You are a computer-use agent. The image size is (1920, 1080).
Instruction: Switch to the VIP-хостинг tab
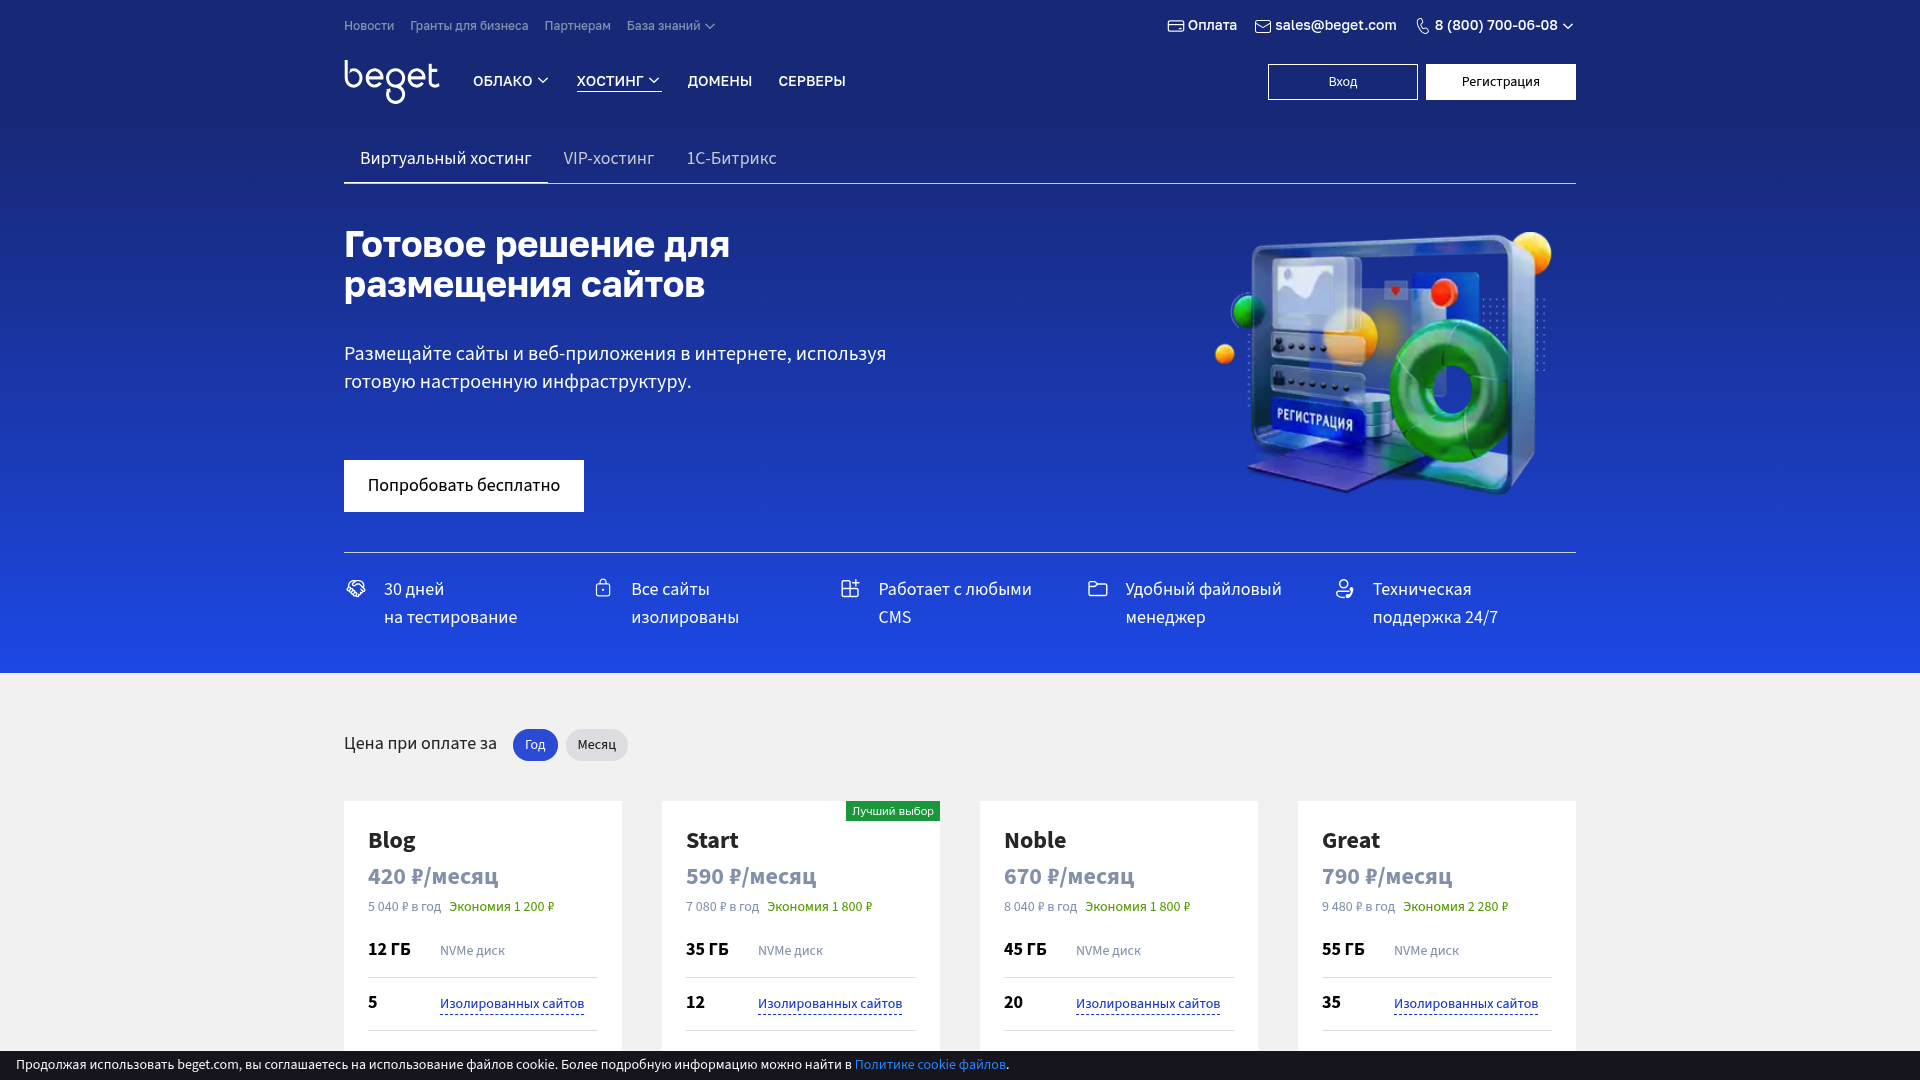(608, 158)
